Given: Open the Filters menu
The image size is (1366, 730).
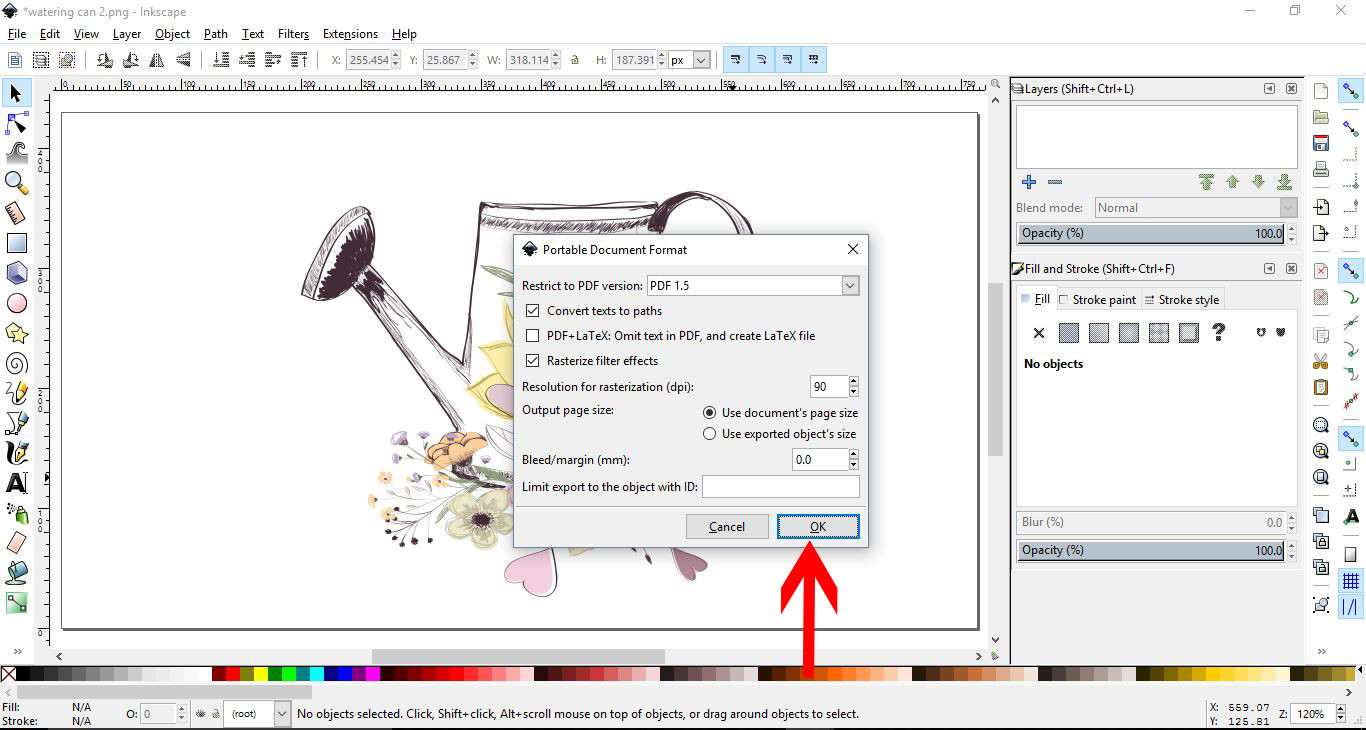Looking at the screenshot, I should tap(293, 33).
